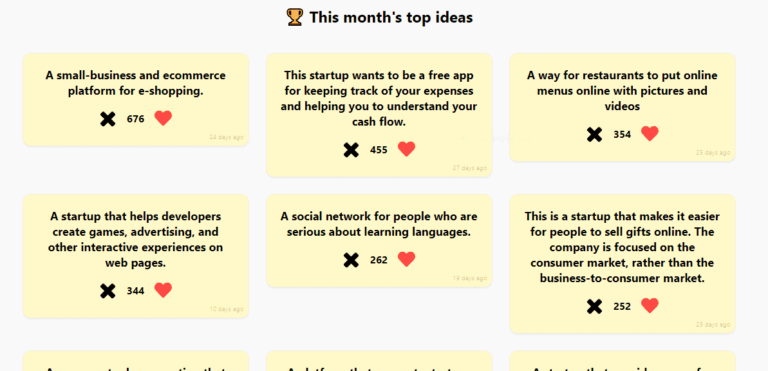Open the e-shopping platform idea card text
768x371 pixels.
pyautogui.click(x=136, y=83)
